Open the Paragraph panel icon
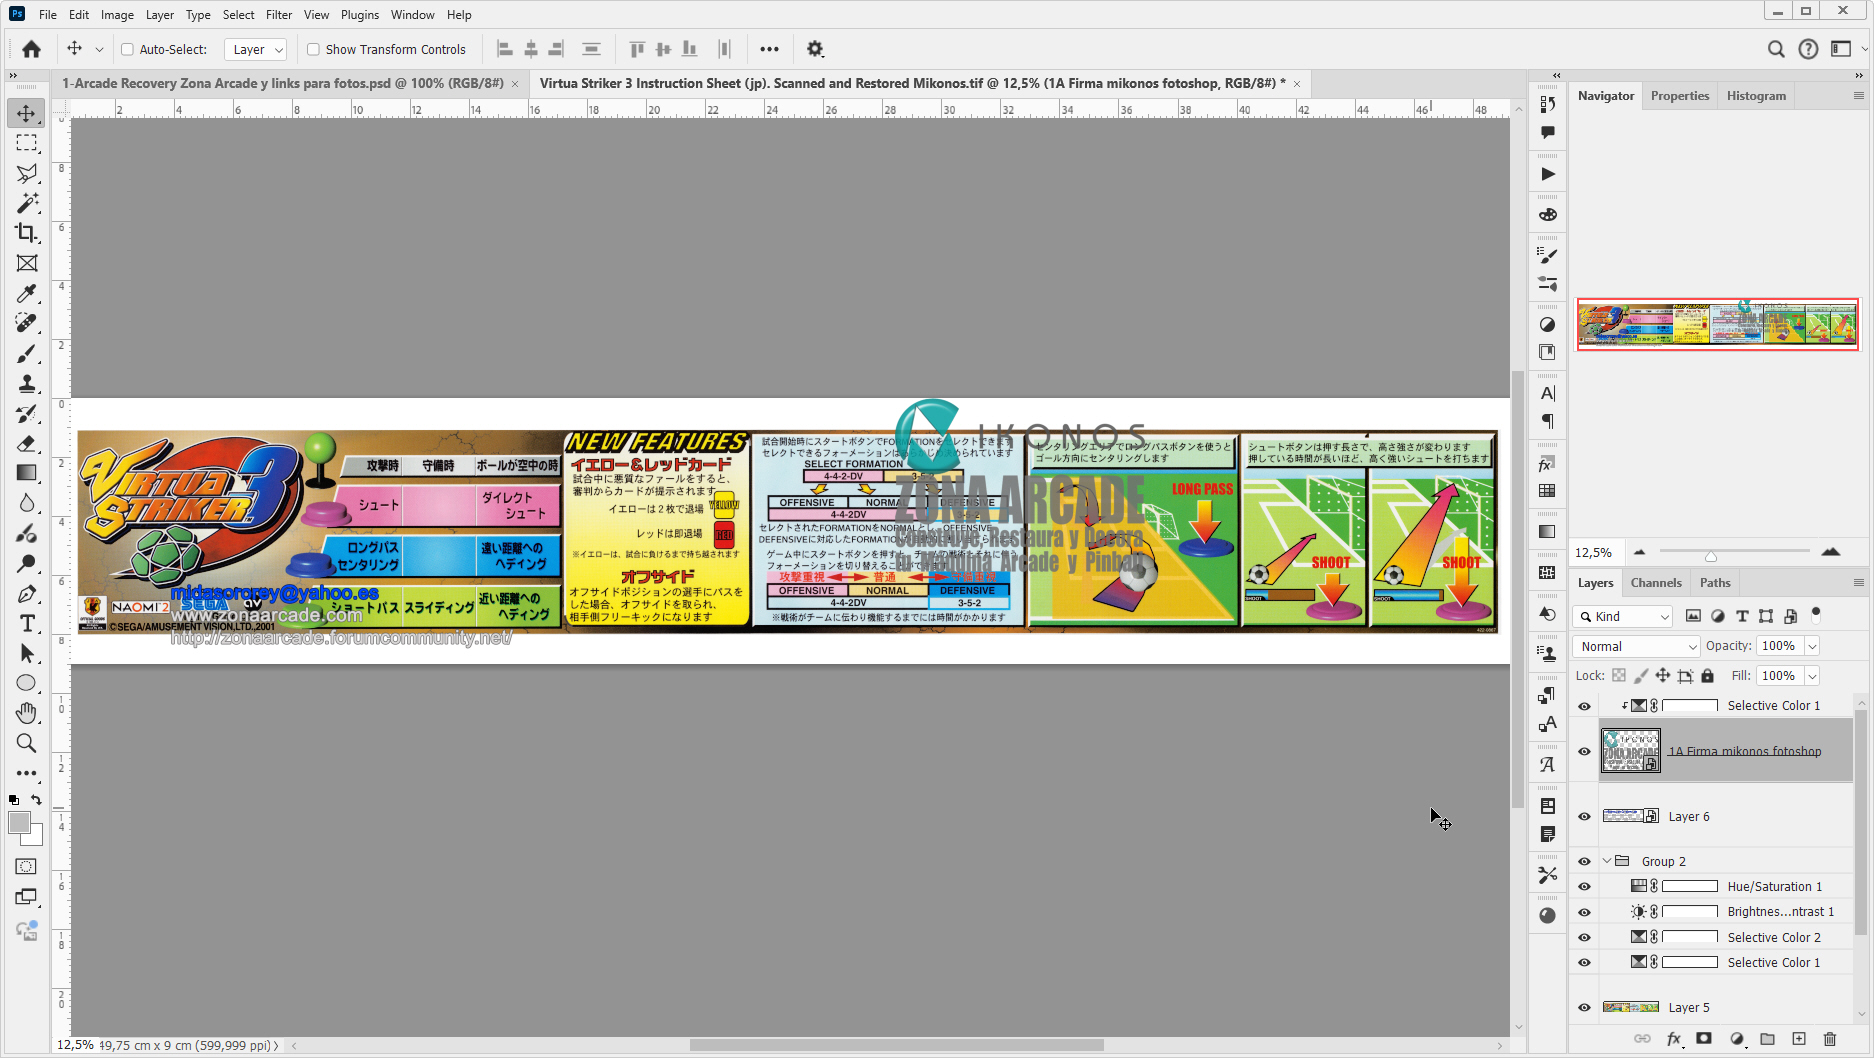1874x1058 pixels. [x=1548, y=421]
